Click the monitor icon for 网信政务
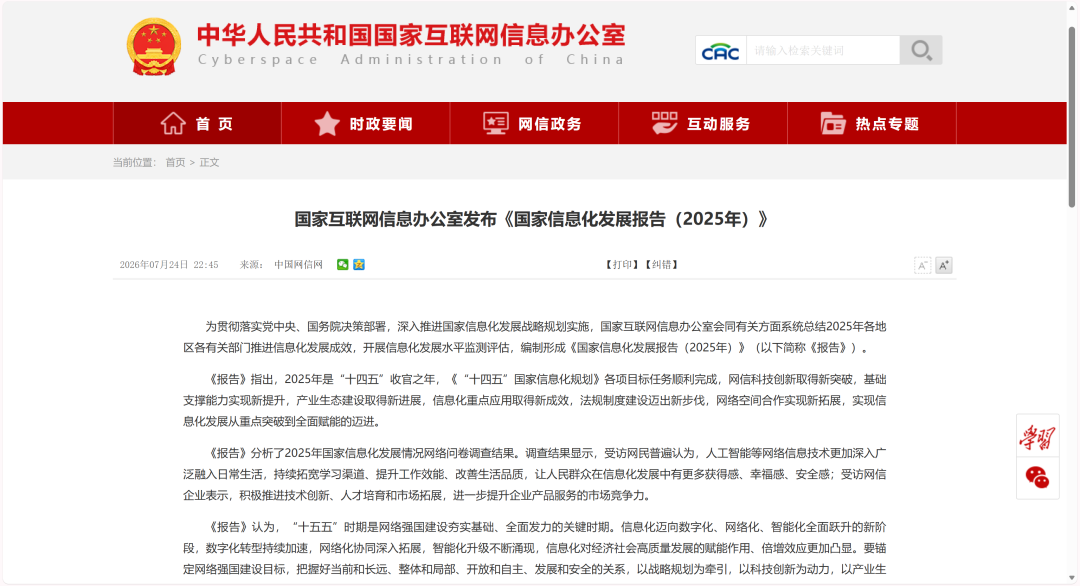 coord(495,123)
